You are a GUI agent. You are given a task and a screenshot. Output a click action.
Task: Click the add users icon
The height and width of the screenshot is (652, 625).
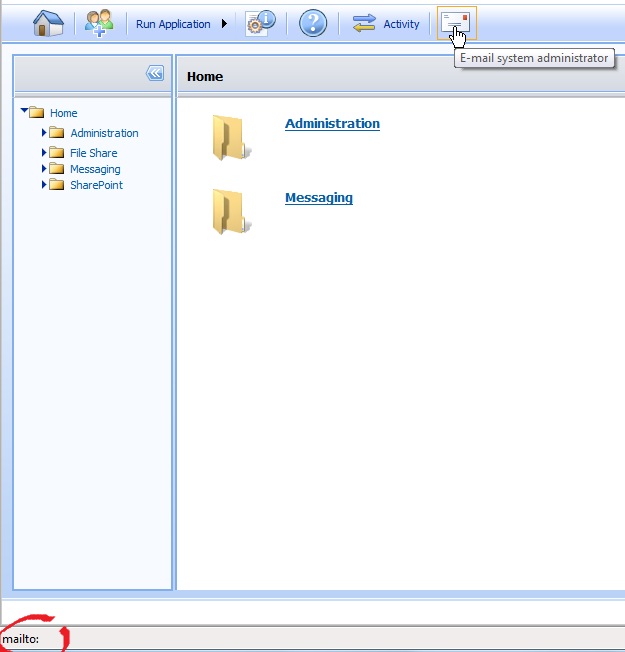tap(100, 23)
